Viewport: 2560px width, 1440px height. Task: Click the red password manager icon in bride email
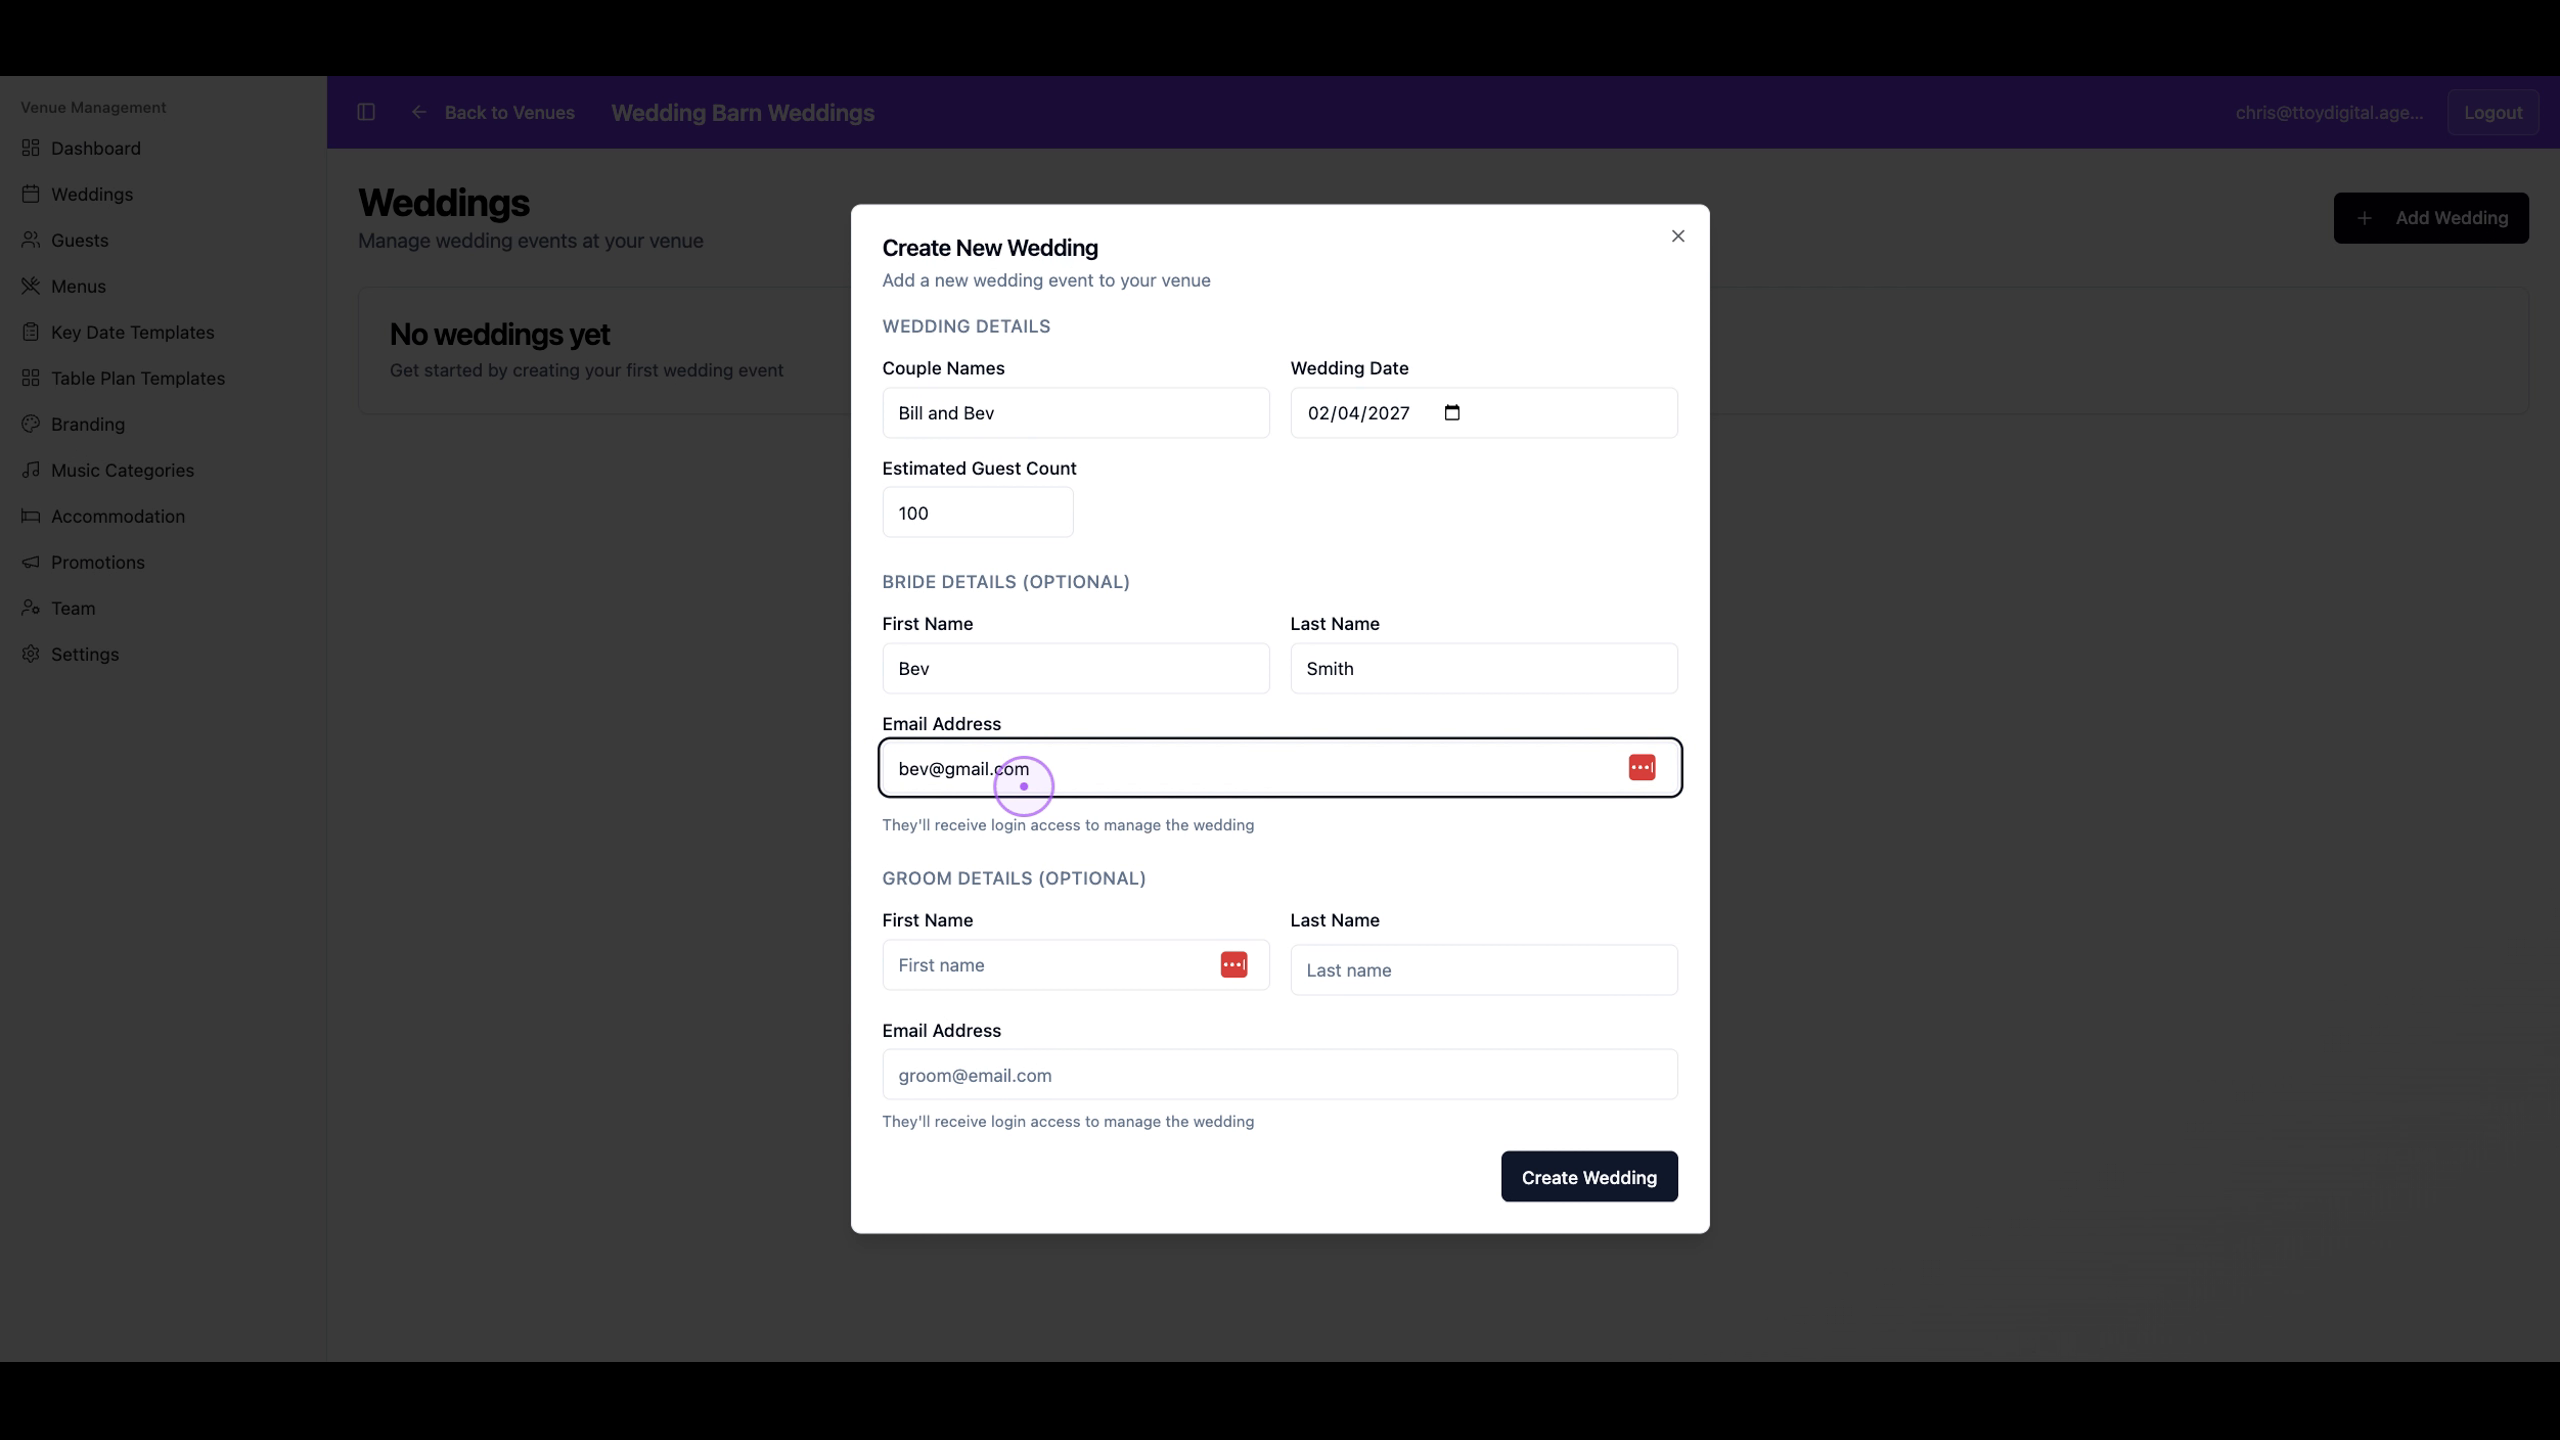coord(1641,767)
